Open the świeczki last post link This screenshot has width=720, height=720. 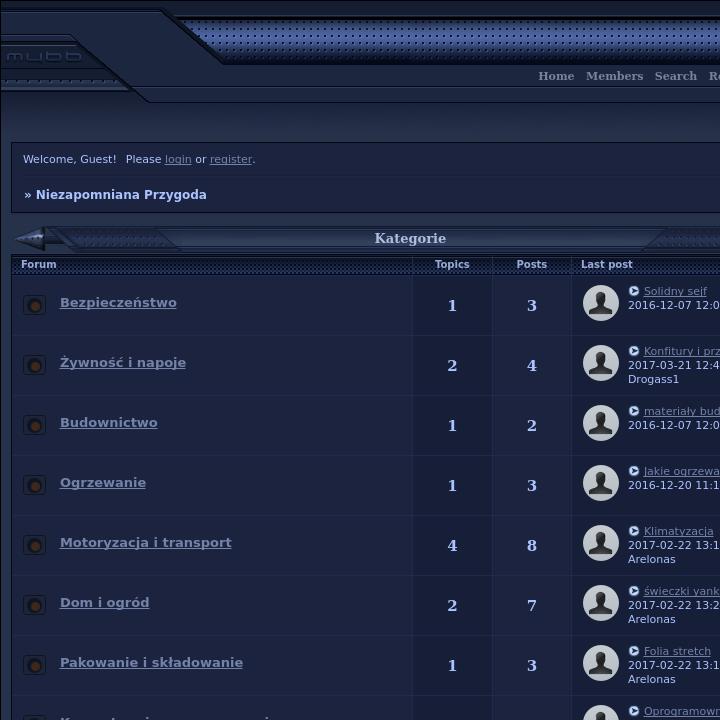click(x=681, y=591)
